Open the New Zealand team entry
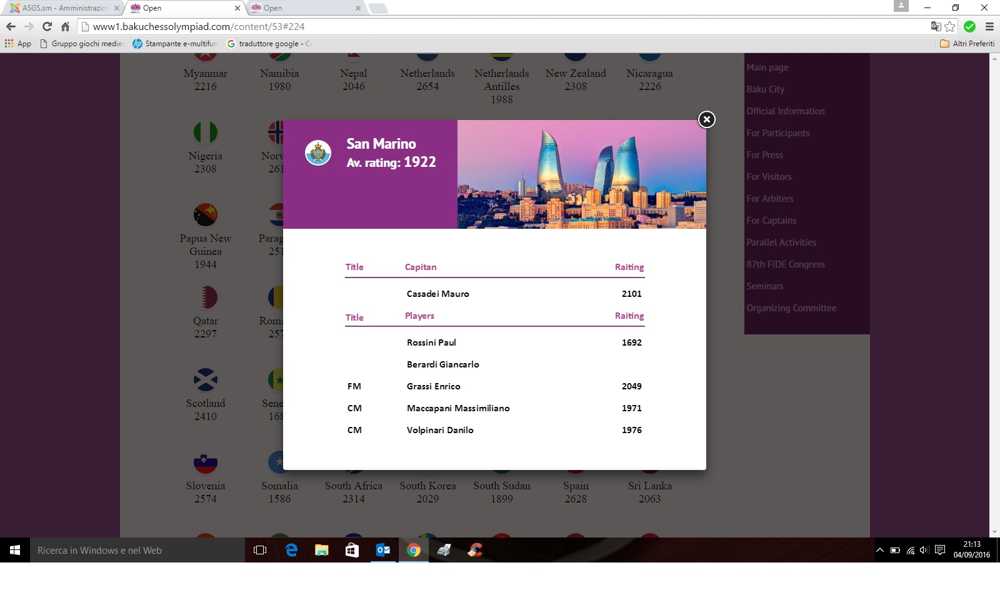Viewport: 1000px width, 605px height. [x=575, y=73]
